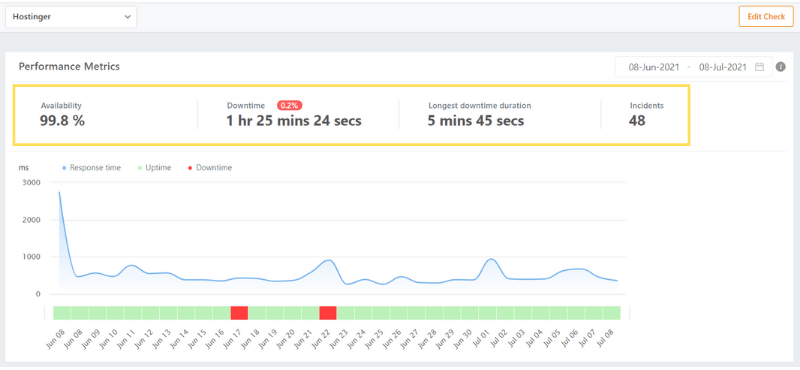This screenshot has height=370, width=800.
Task: Click the Incidents count 48
Action: coord(638,121)
